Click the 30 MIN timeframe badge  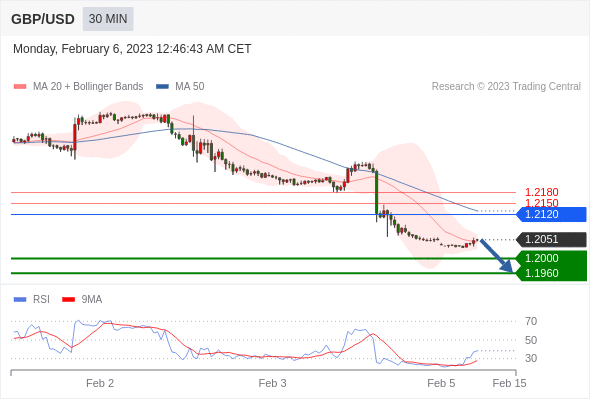tap(108, 19)
